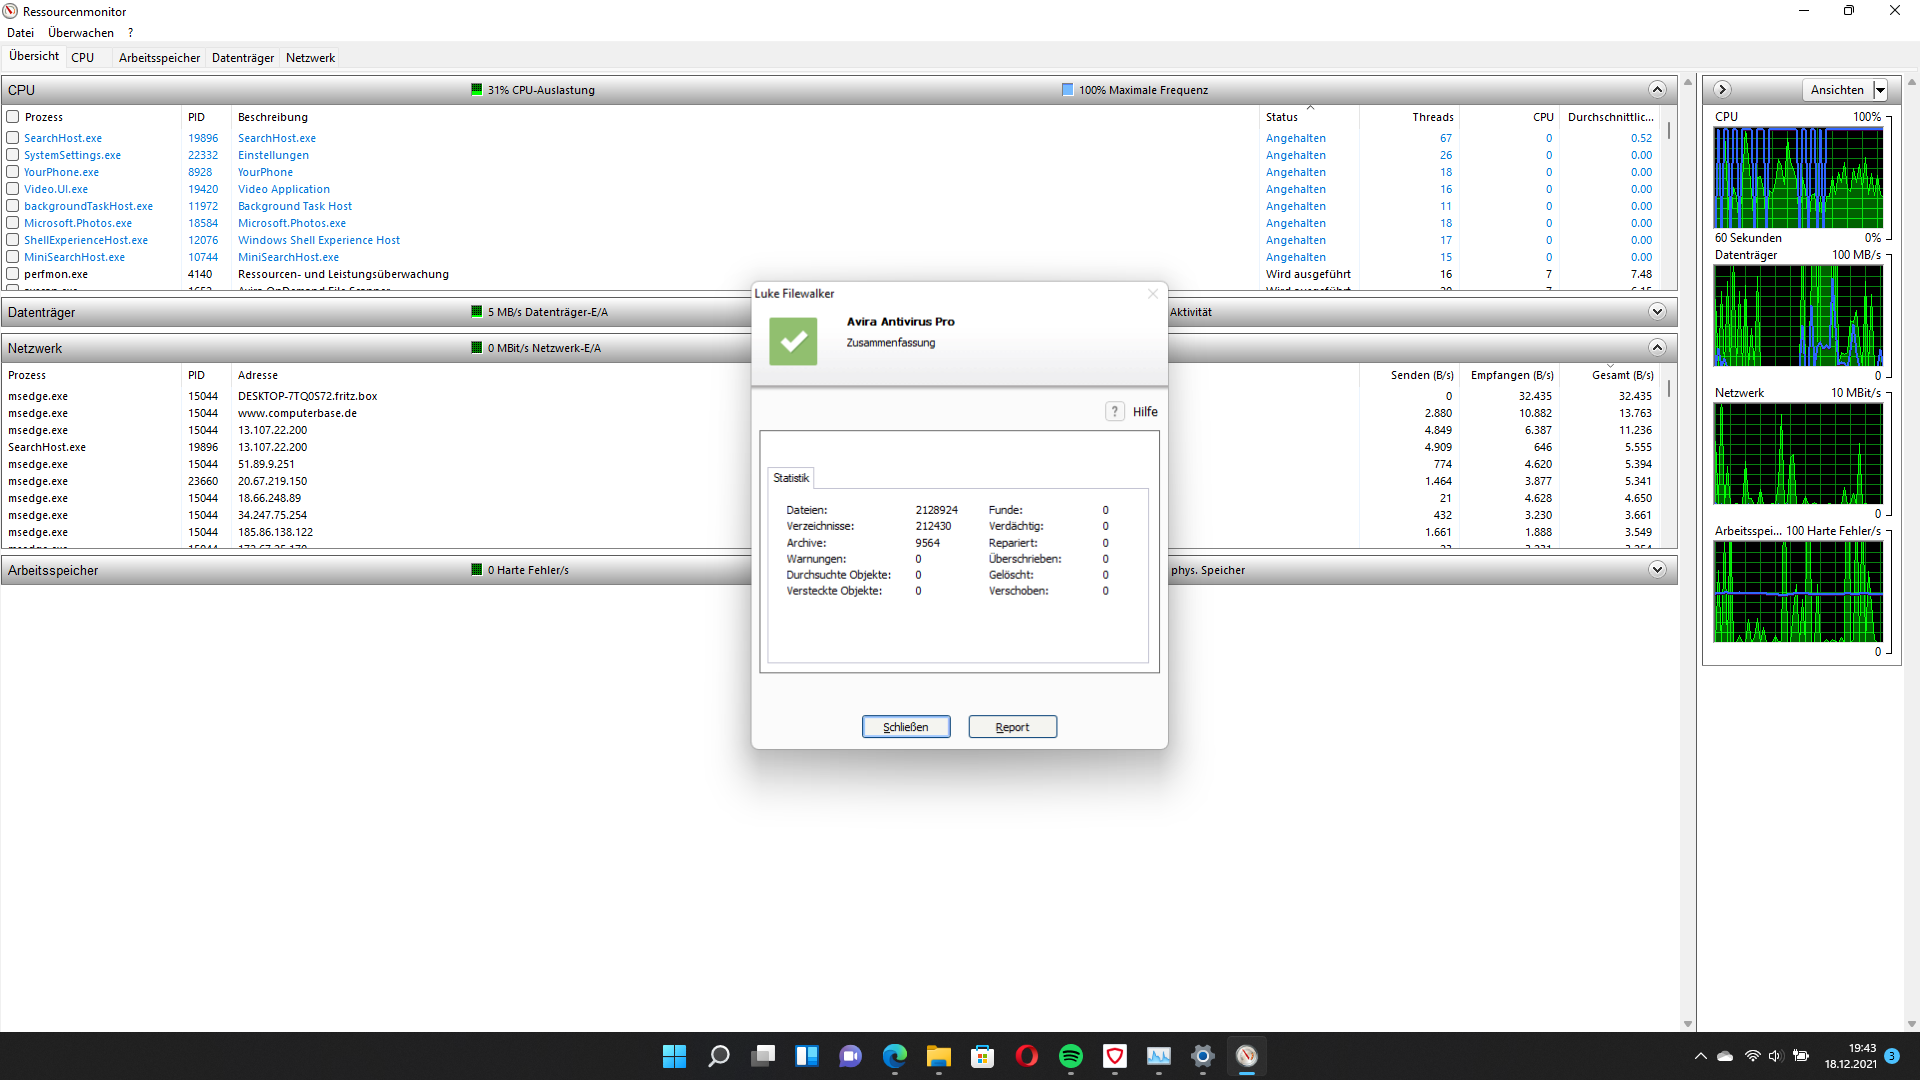Tick the perfmon.exe process checkbox

tap(13, 274)
